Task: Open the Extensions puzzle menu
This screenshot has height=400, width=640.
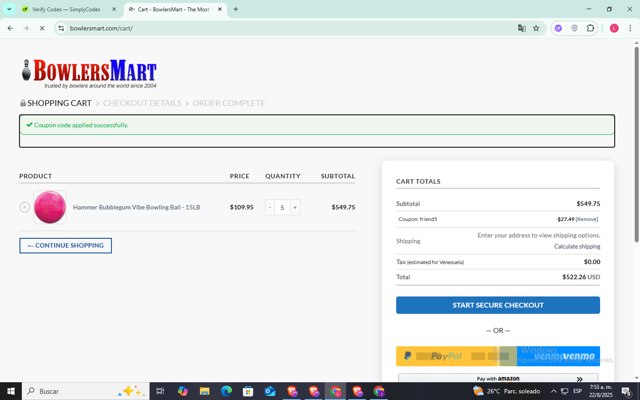Action: [x=590, y=28]
